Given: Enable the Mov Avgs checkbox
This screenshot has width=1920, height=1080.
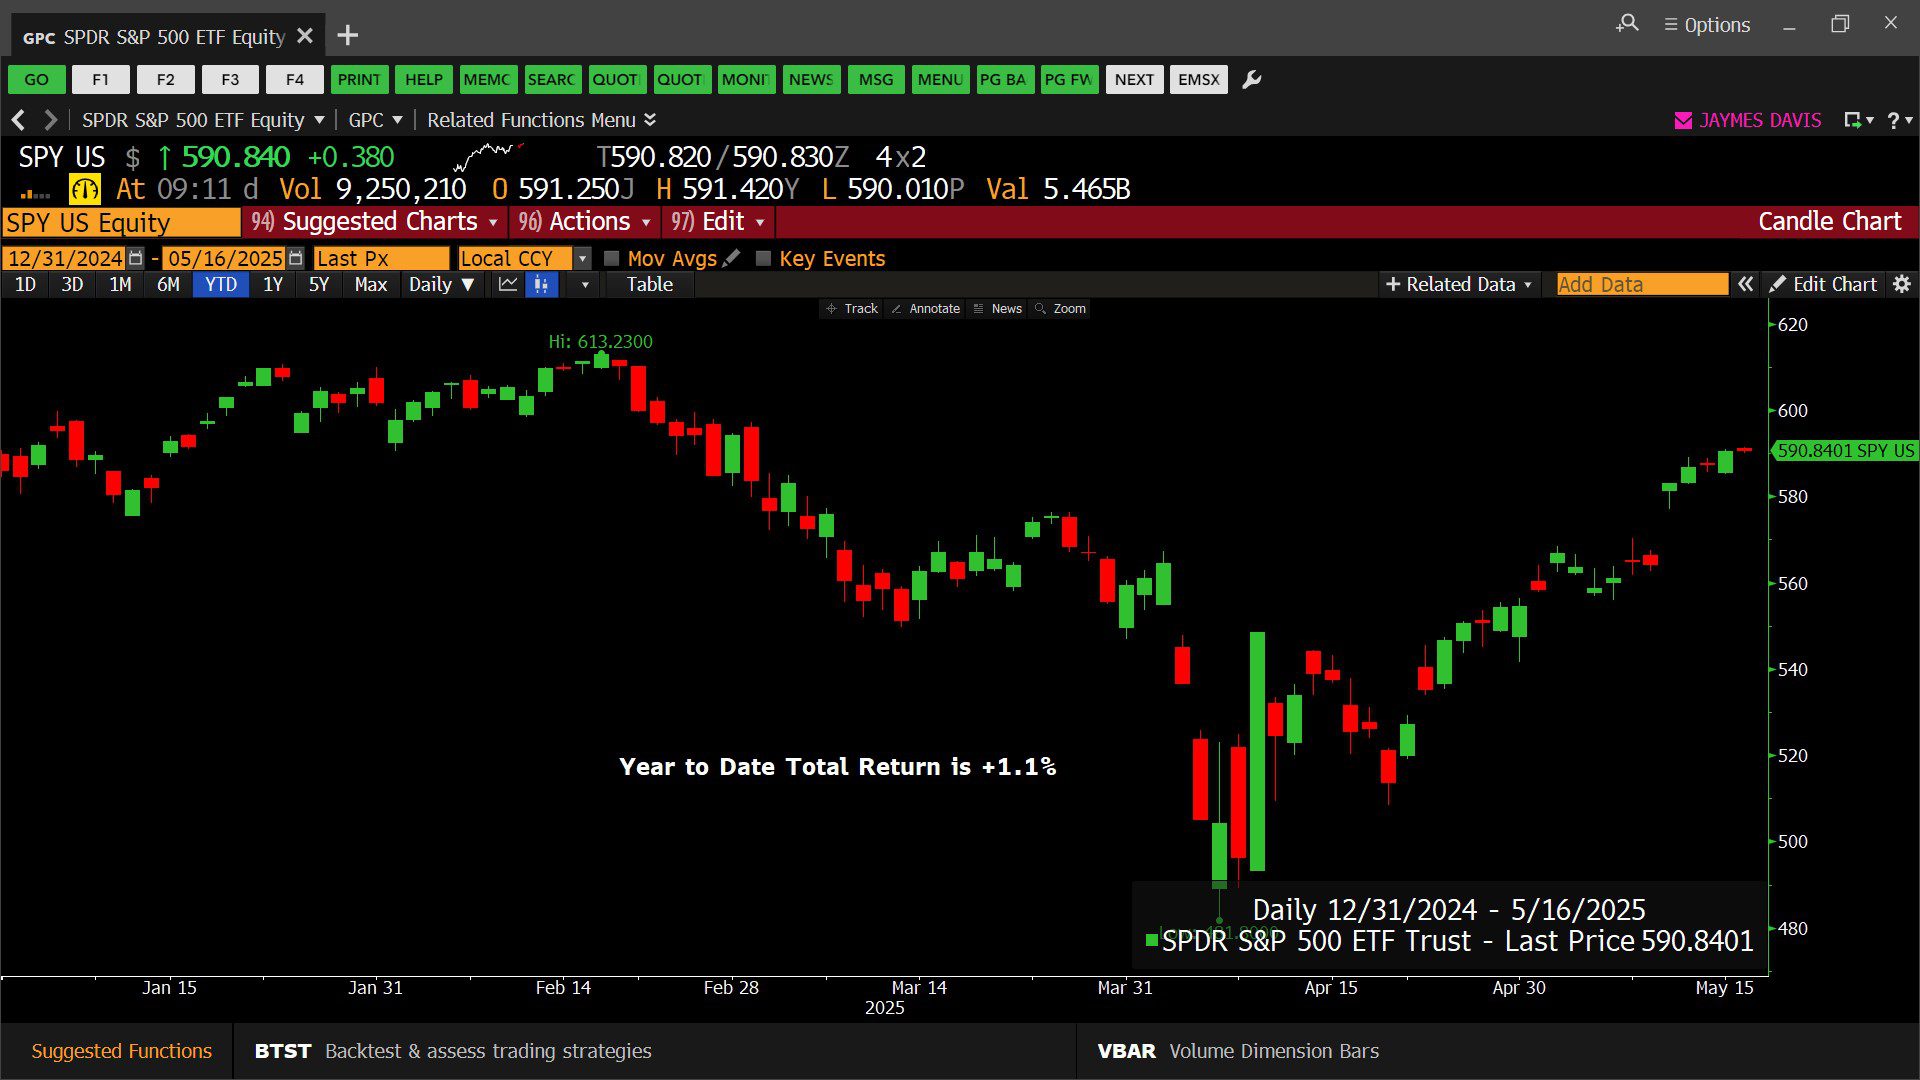Looking at the screenshot, I should click(x=612, y=258).
